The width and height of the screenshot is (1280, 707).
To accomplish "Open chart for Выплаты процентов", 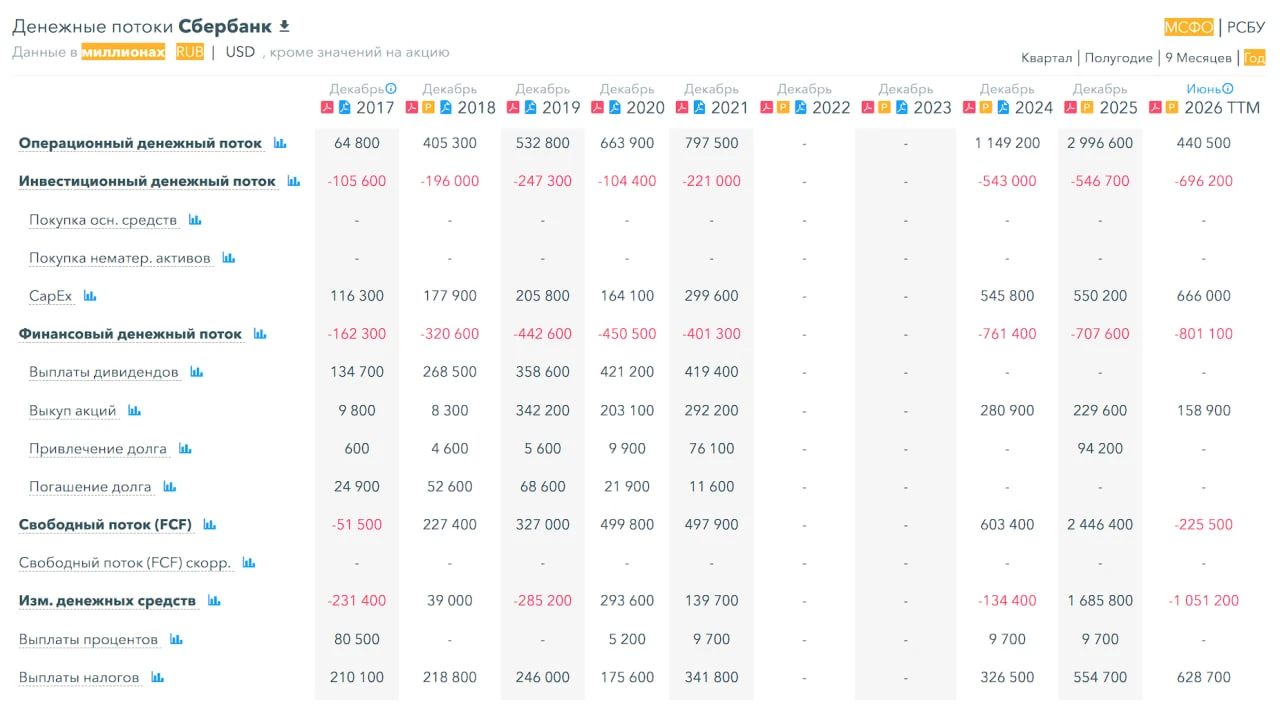I will tap(176, 638).
